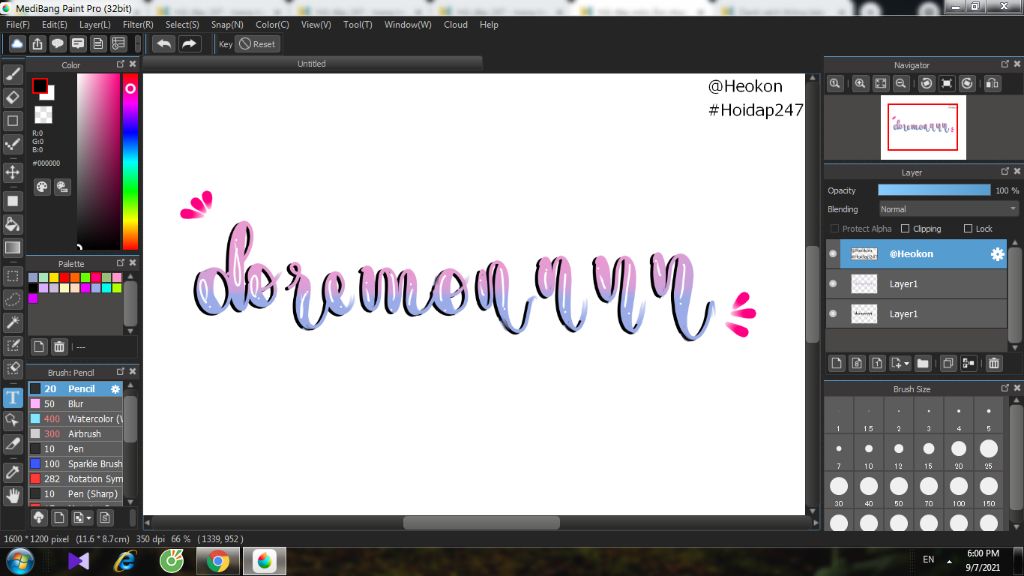Open the Blending mode dropdown
Viewport: 1024px width, 576px height.
[x=948, y=209]
